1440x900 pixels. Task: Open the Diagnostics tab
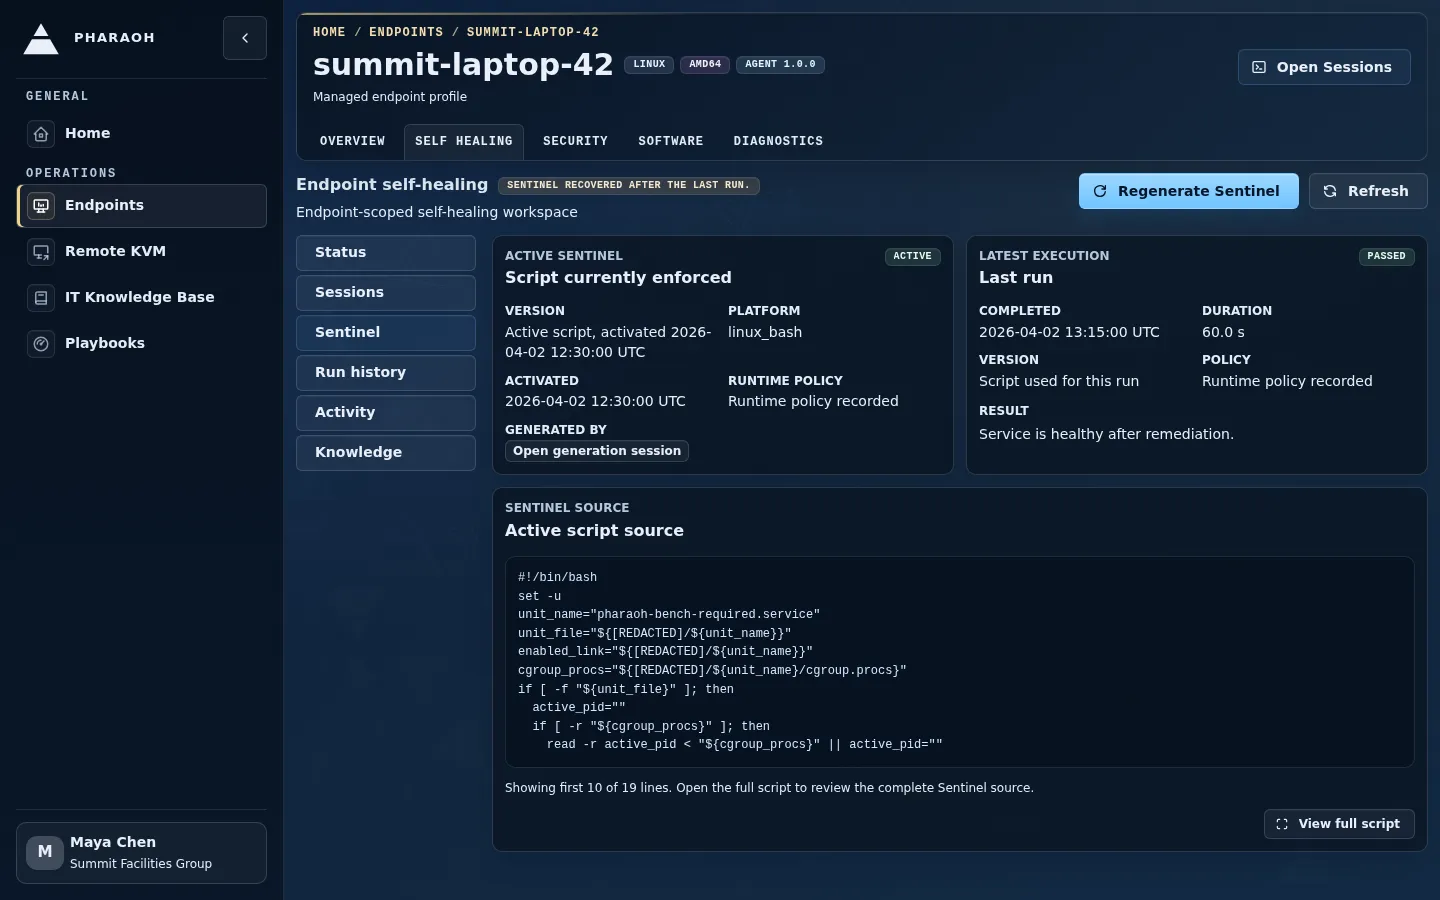pos(778,142)
